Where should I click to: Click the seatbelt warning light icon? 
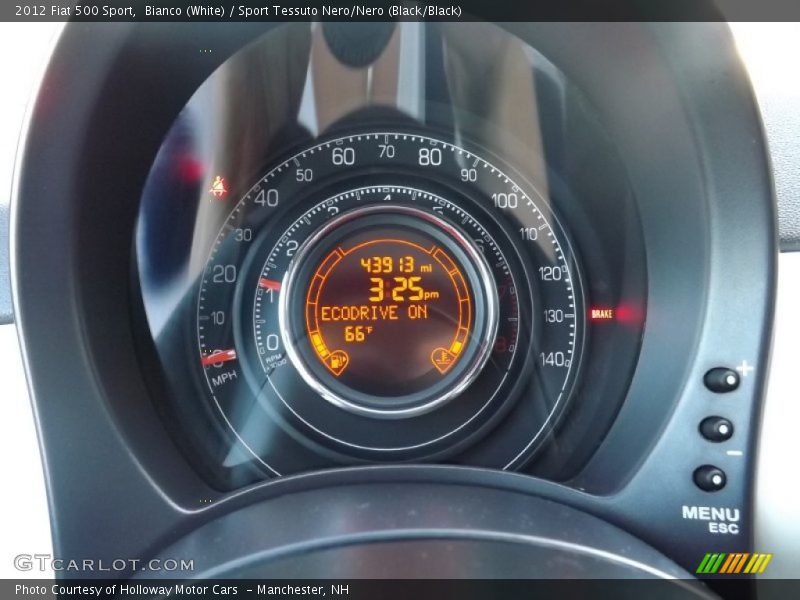pos(217,186)
